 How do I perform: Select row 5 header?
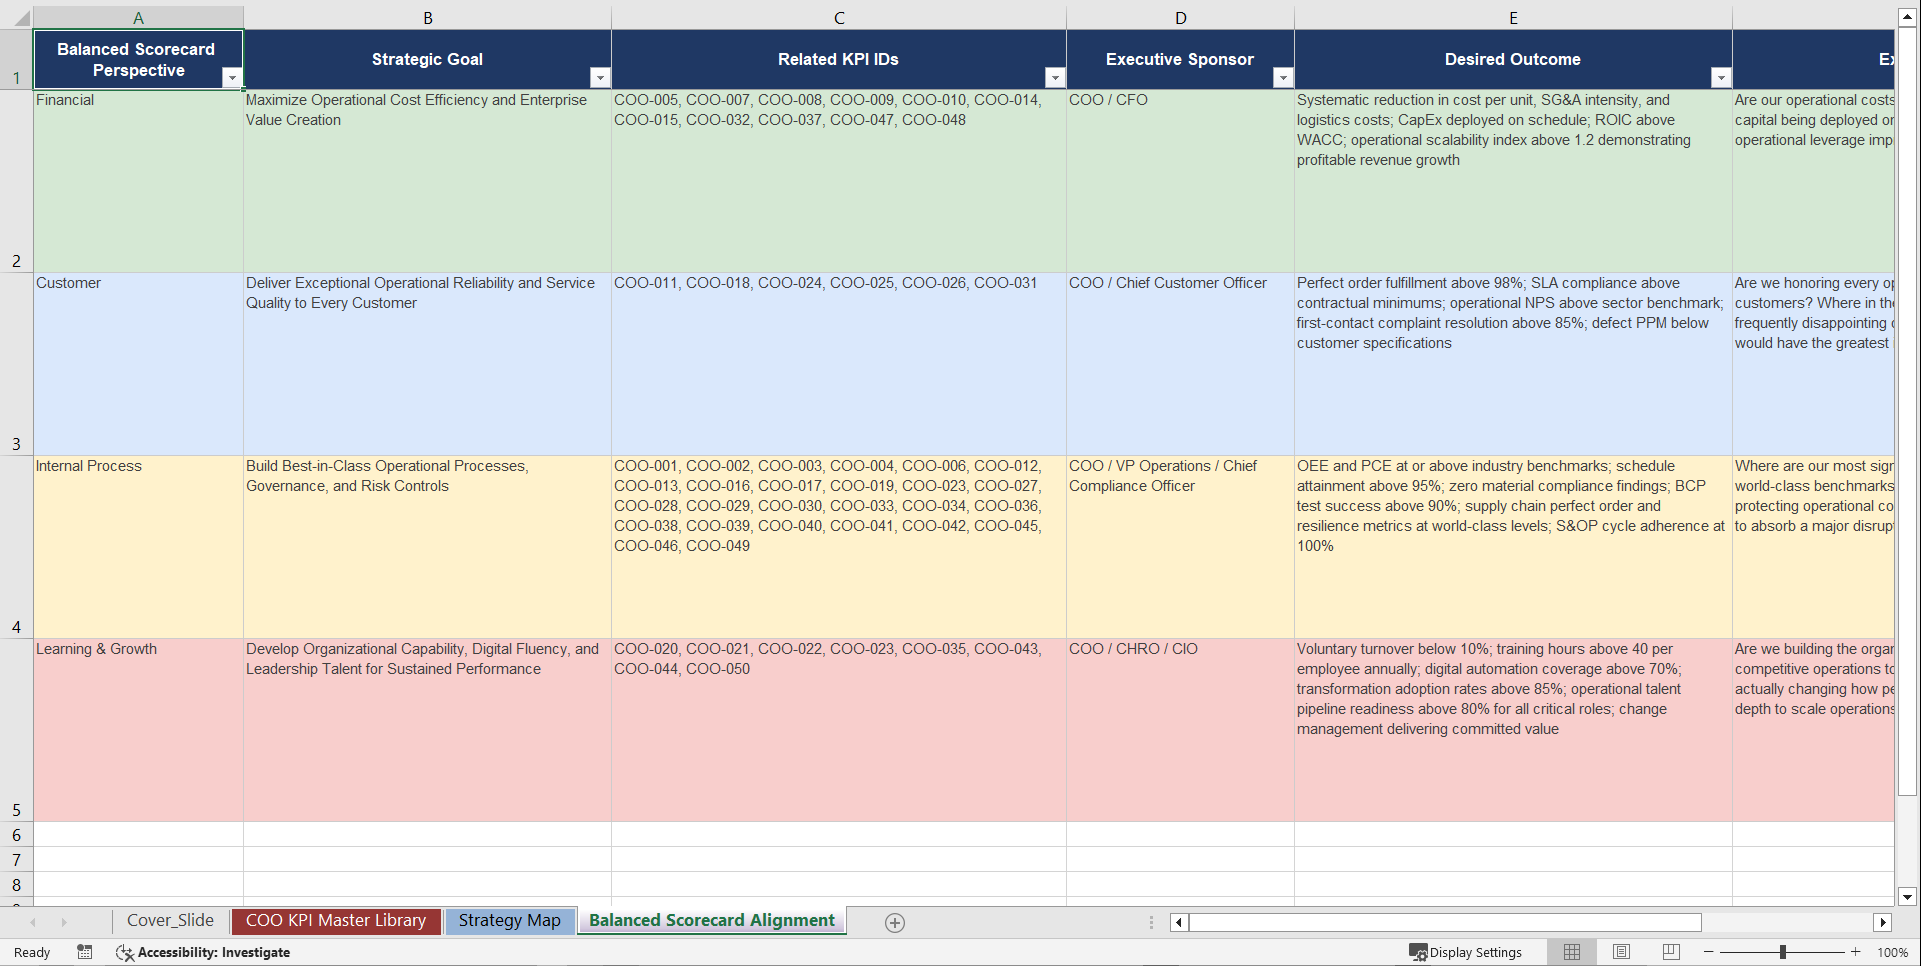[x=16, y=730]
